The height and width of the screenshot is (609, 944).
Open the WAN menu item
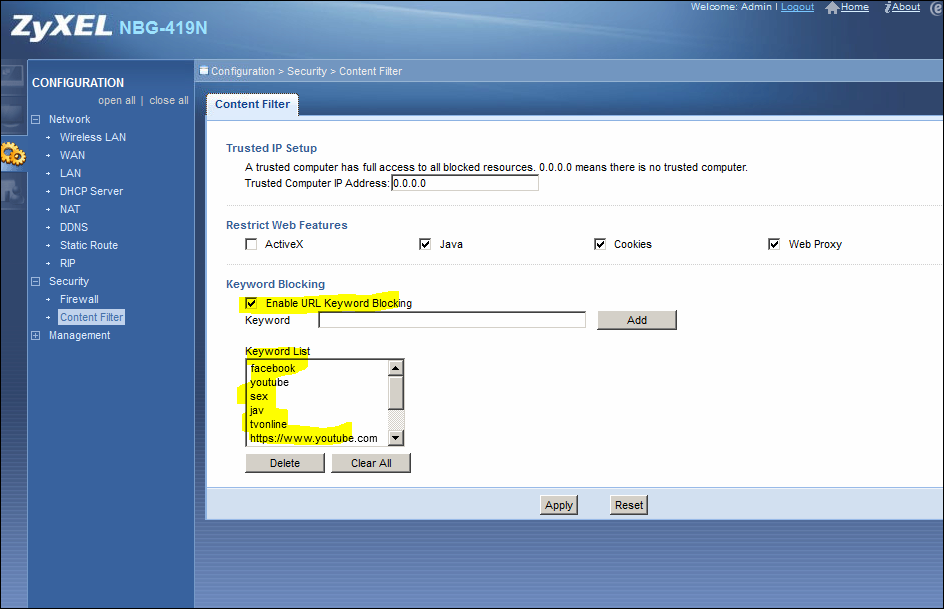(x=72, y=155)
